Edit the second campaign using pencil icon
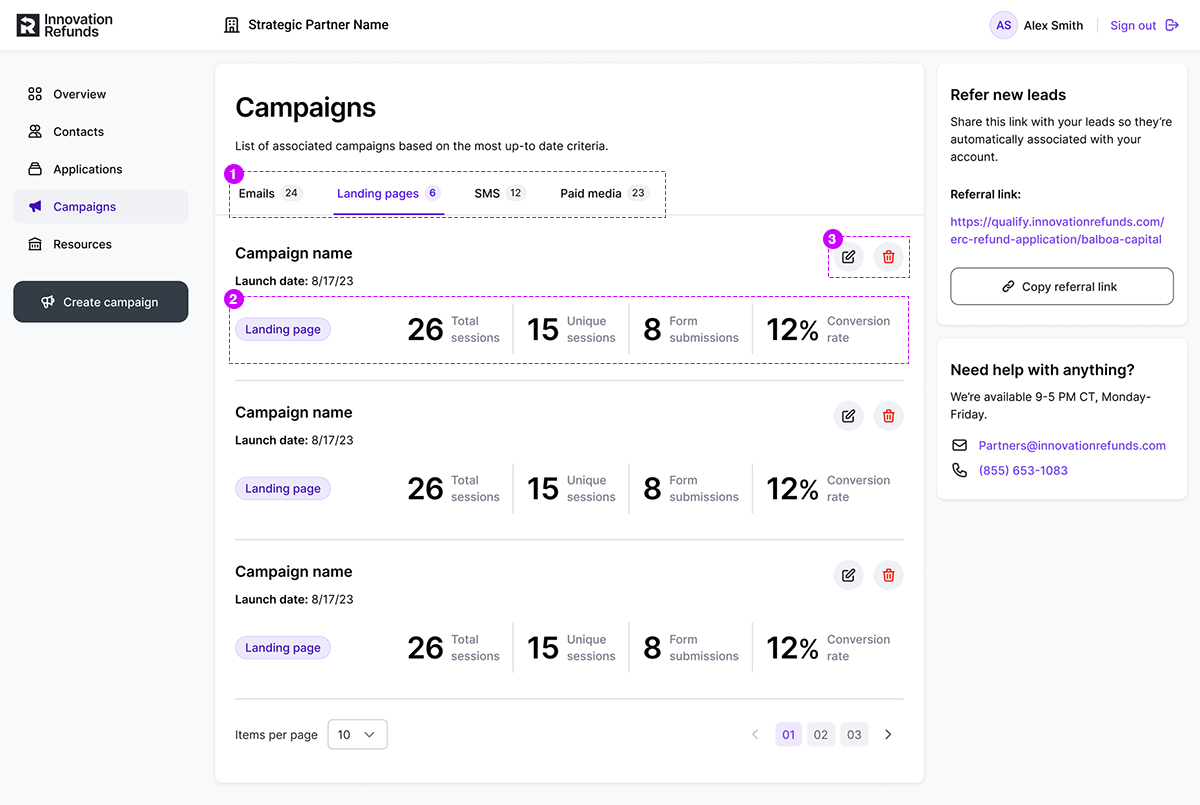The image size is (1200, 805). pyautogui.click(x=848, y=416)
